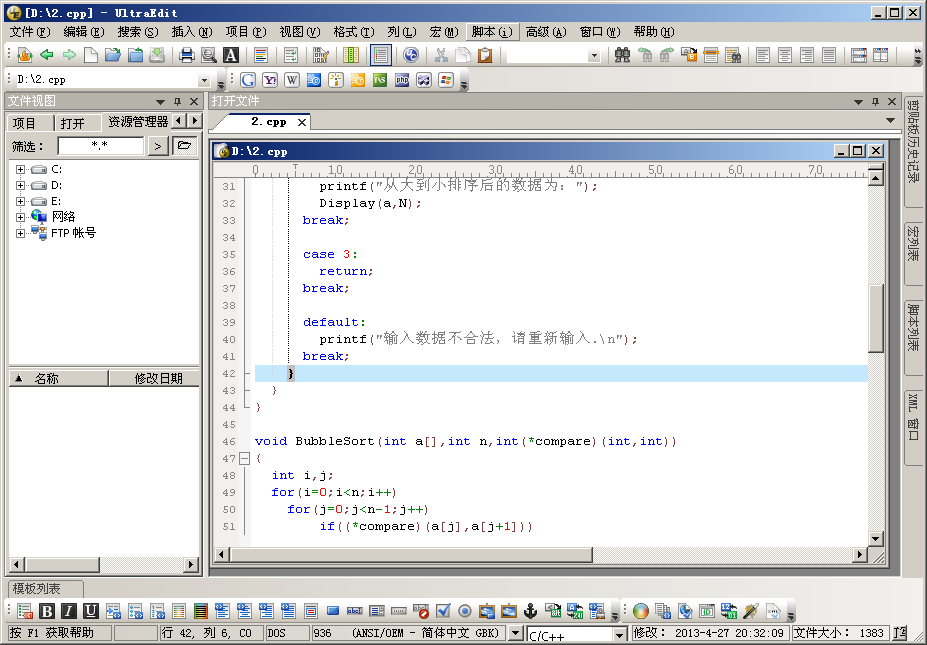The image size is (927, 645).
Task: Click the Find in Files icon
Action: tap(733, 55)
